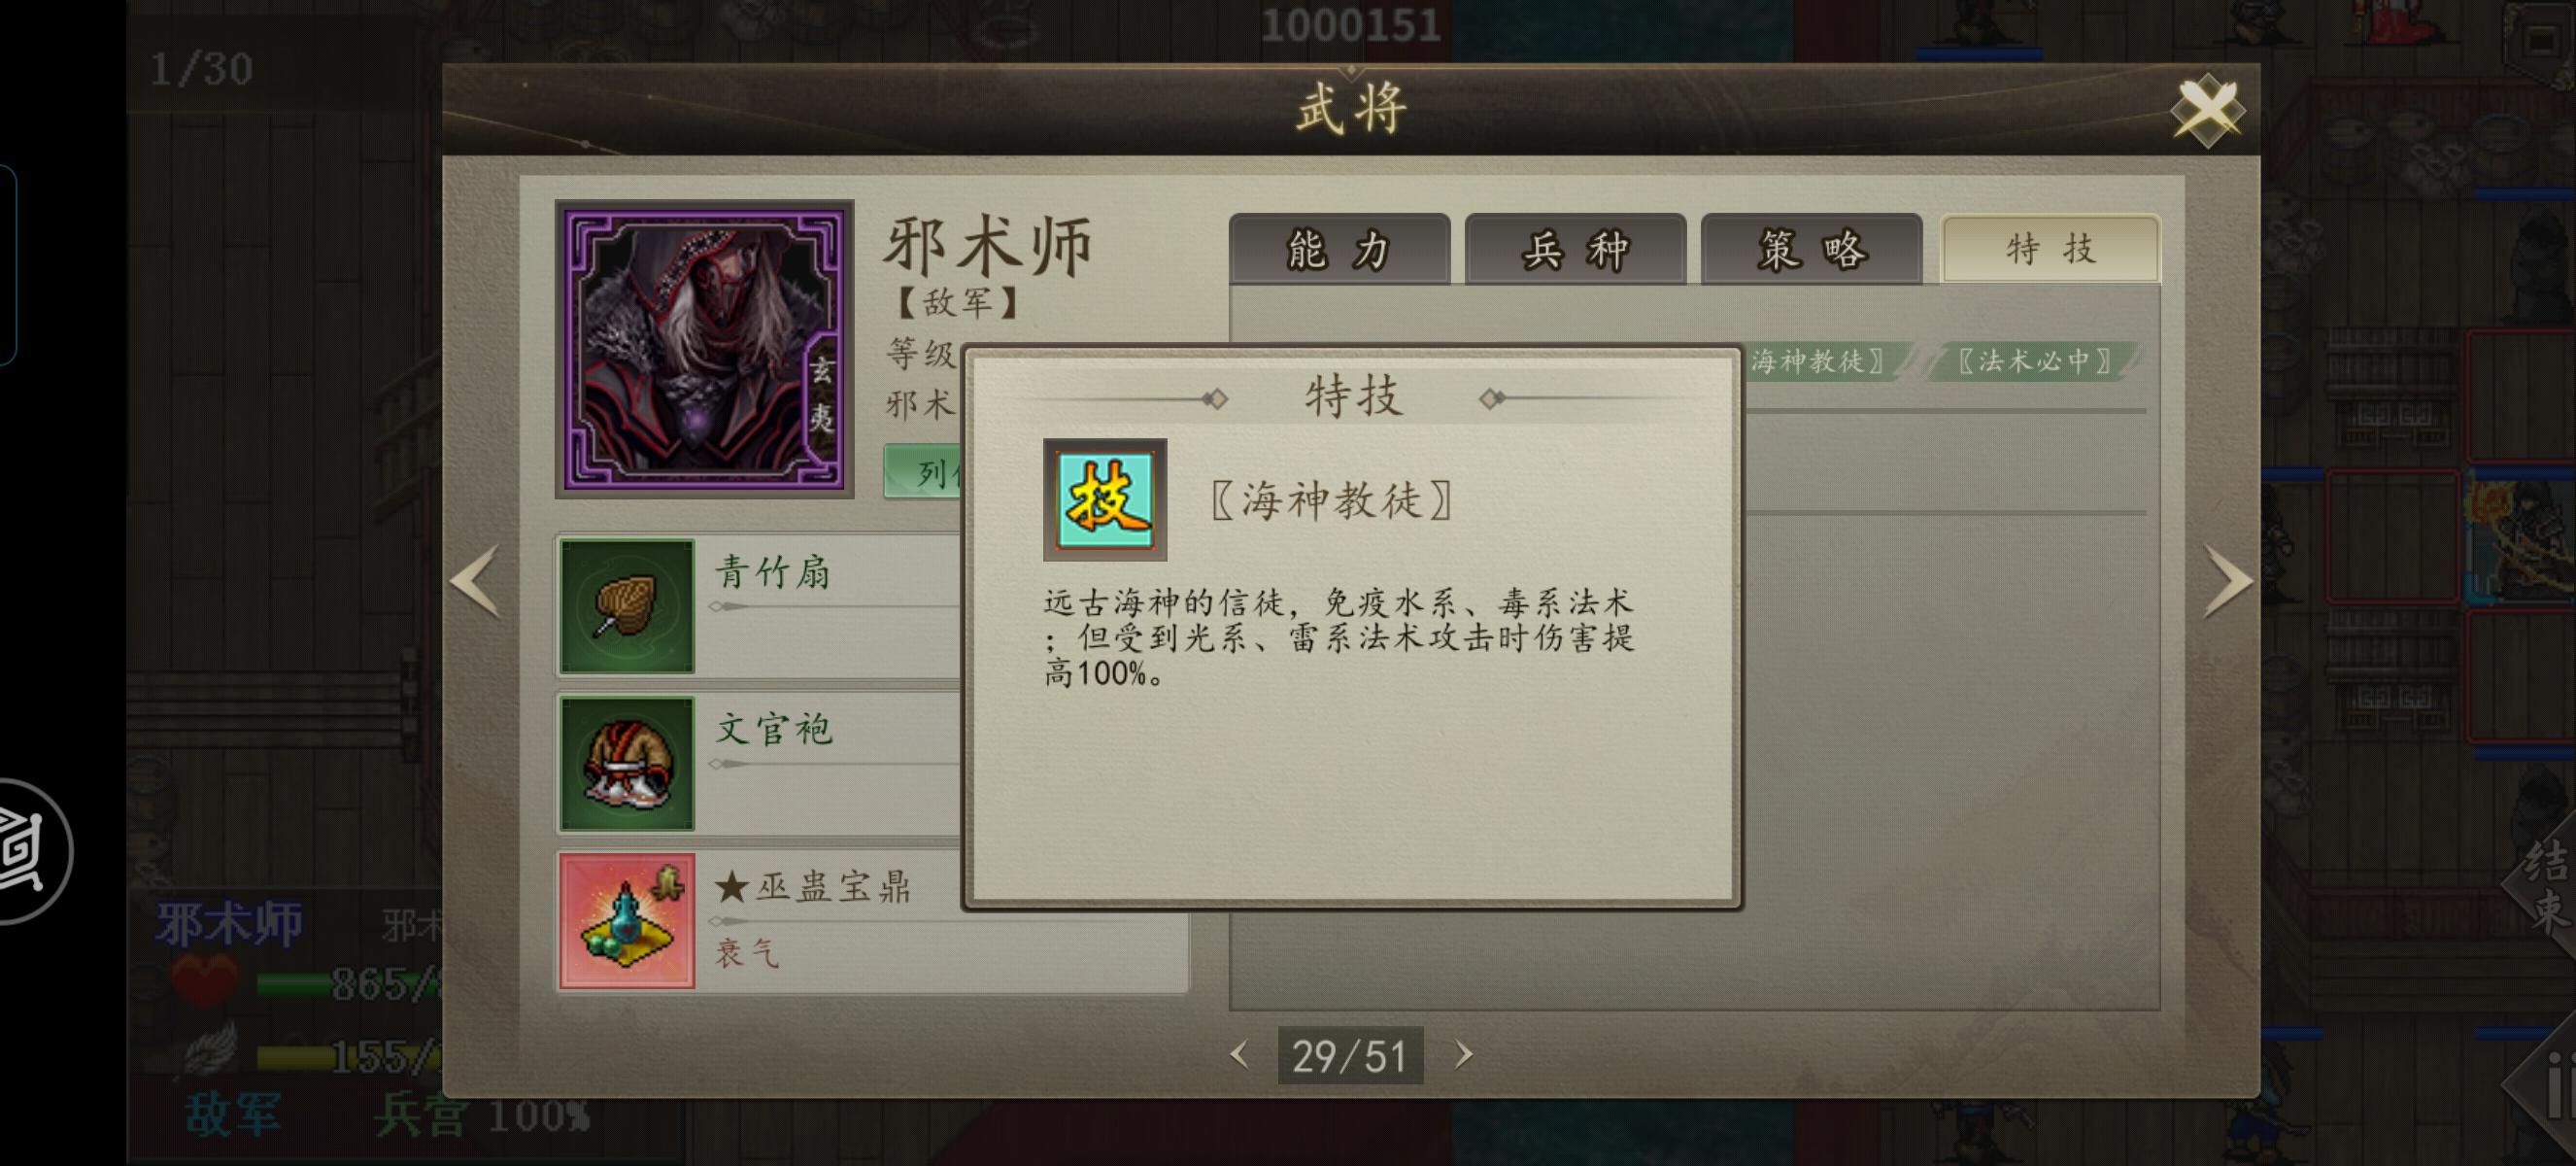Open the 邪术师 character portrait
2576x1166 pixels.
point(704,349)
